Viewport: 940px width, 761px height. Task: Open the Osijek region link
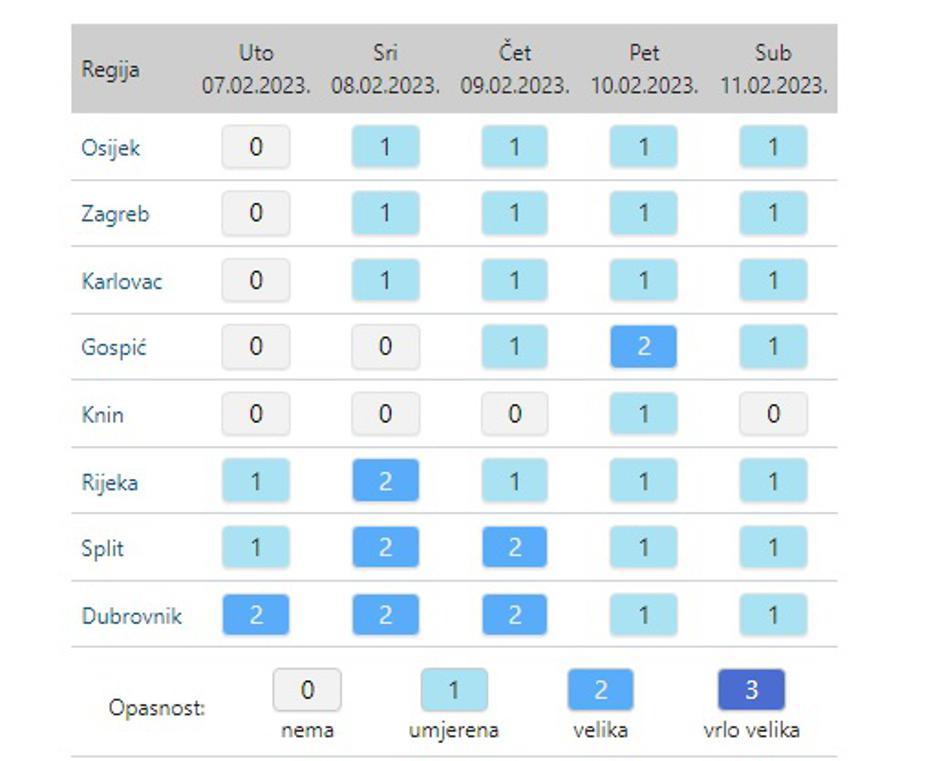pos(110,148)
